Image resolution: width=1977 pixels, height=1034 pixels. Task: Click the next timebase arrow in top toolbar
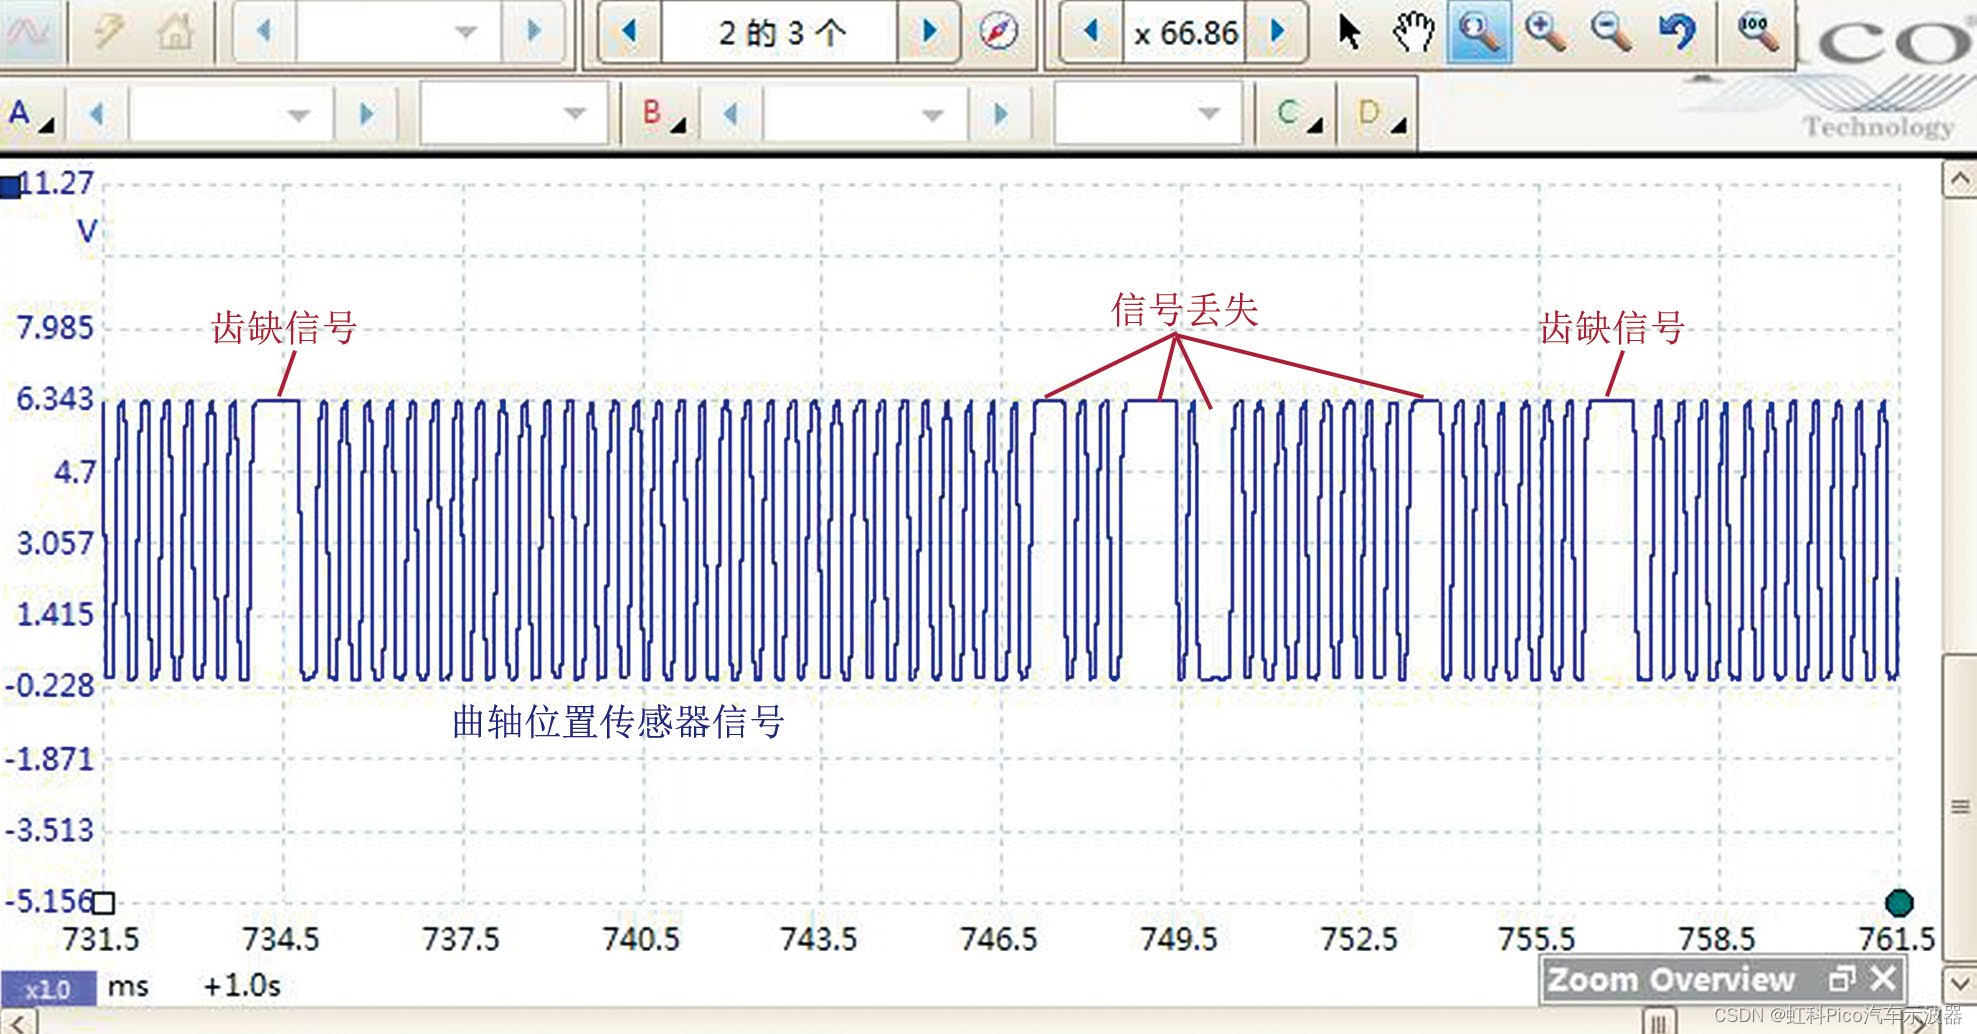(534, 32)
